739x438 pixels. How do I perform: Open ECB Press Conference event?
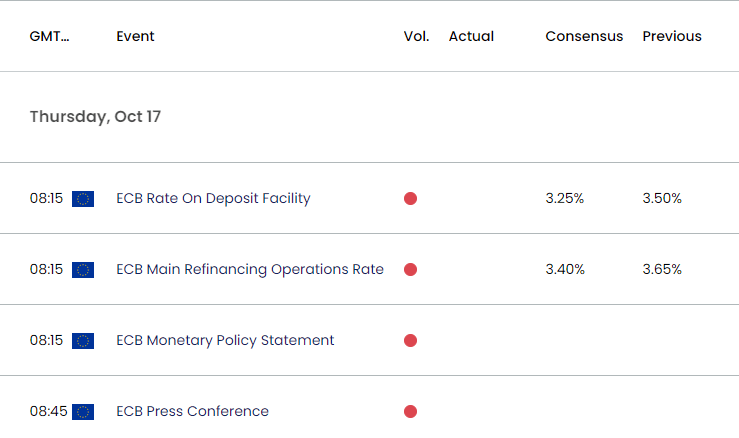coord(192,412)
